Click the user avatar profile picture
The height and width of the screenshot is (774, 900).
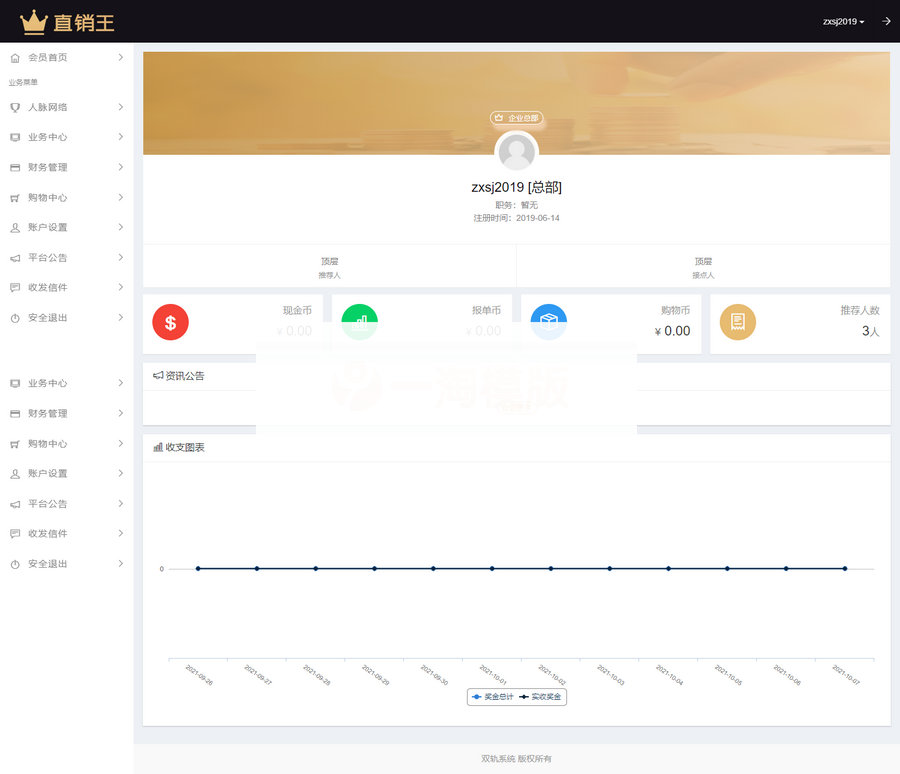pyautogui.click(x=517, y=153)
